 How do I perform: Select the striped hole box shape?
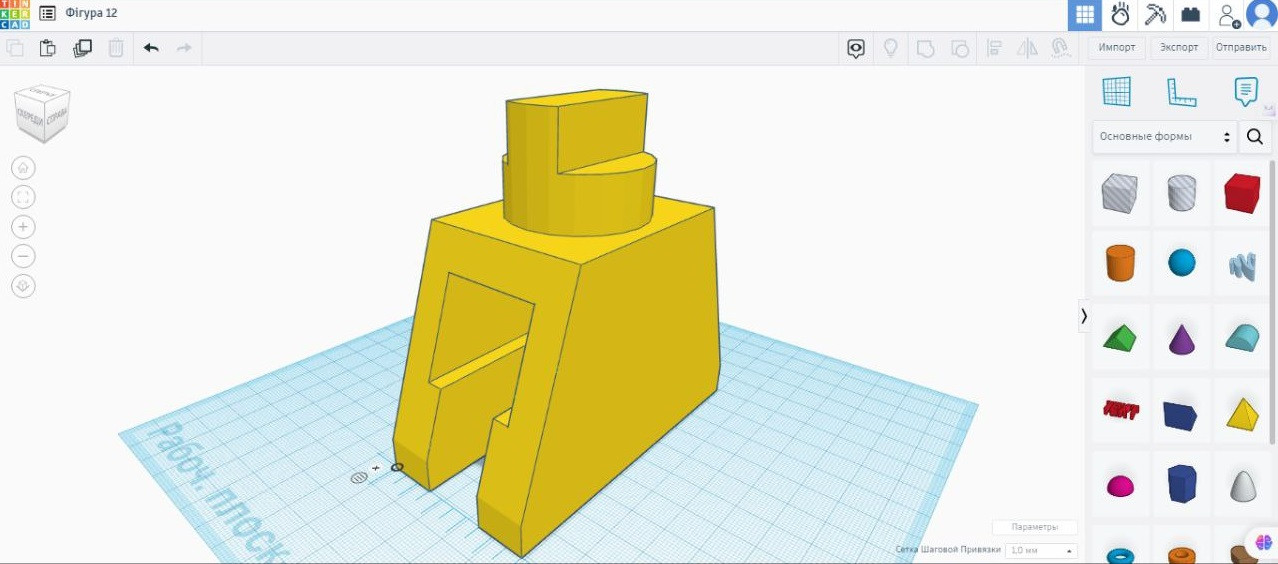point(1119,192)
